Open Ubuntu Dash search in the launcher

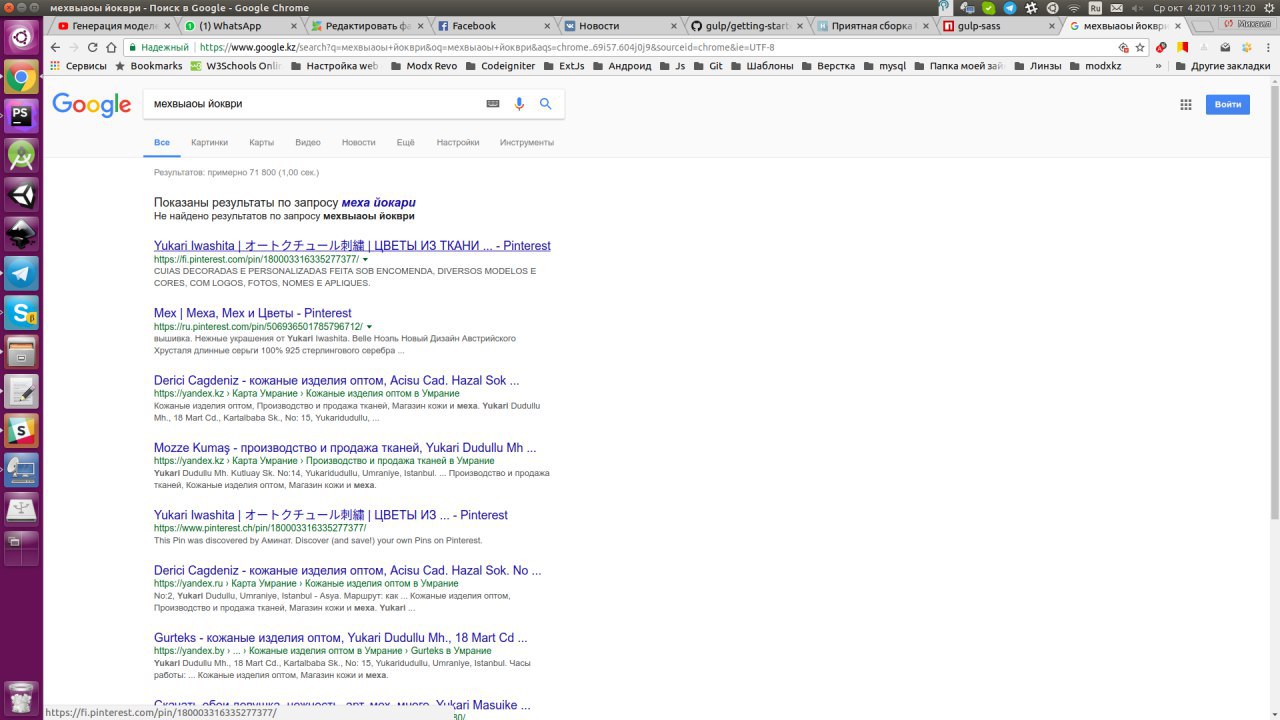22,38
